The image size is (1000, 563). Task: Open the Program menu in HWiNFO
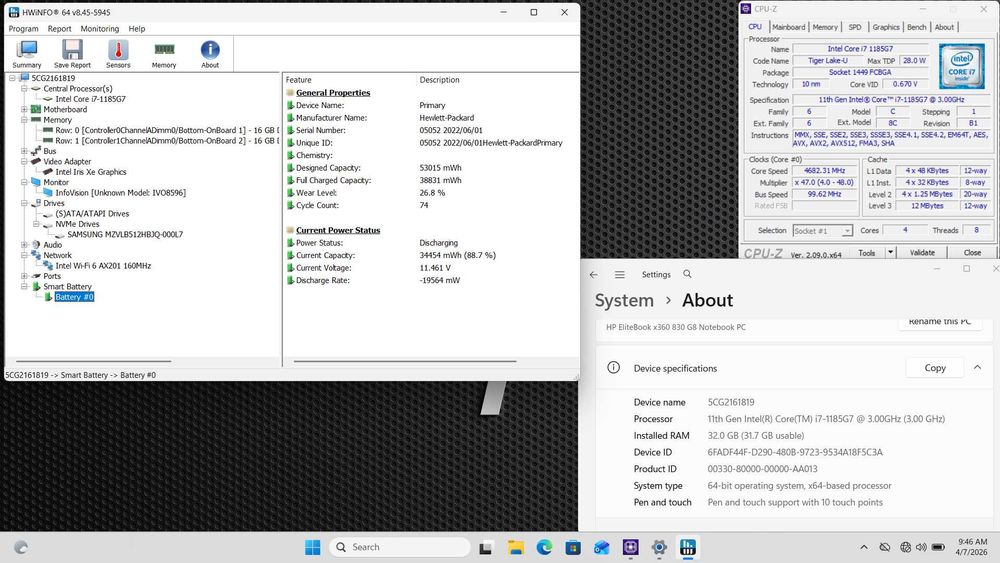point(24,29)
